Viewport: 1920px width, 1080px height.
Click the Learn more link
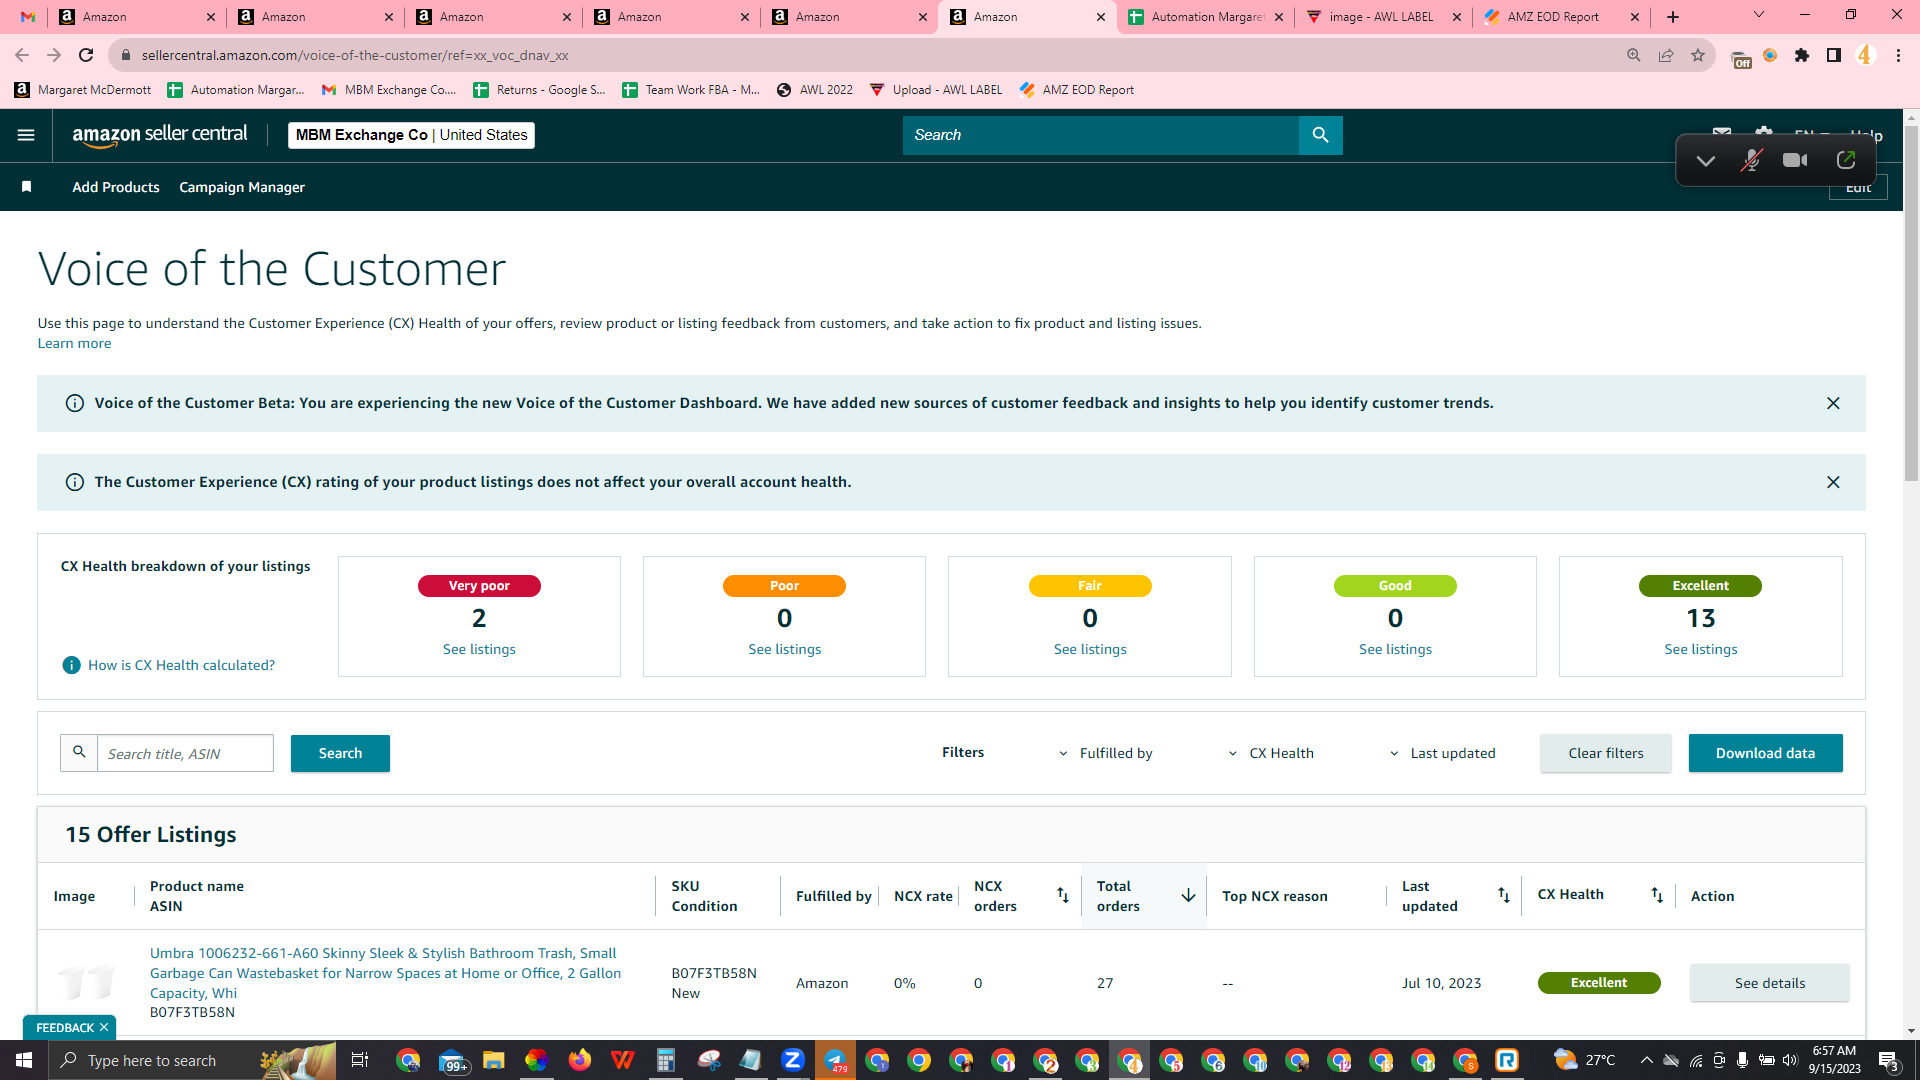[74, 343]
